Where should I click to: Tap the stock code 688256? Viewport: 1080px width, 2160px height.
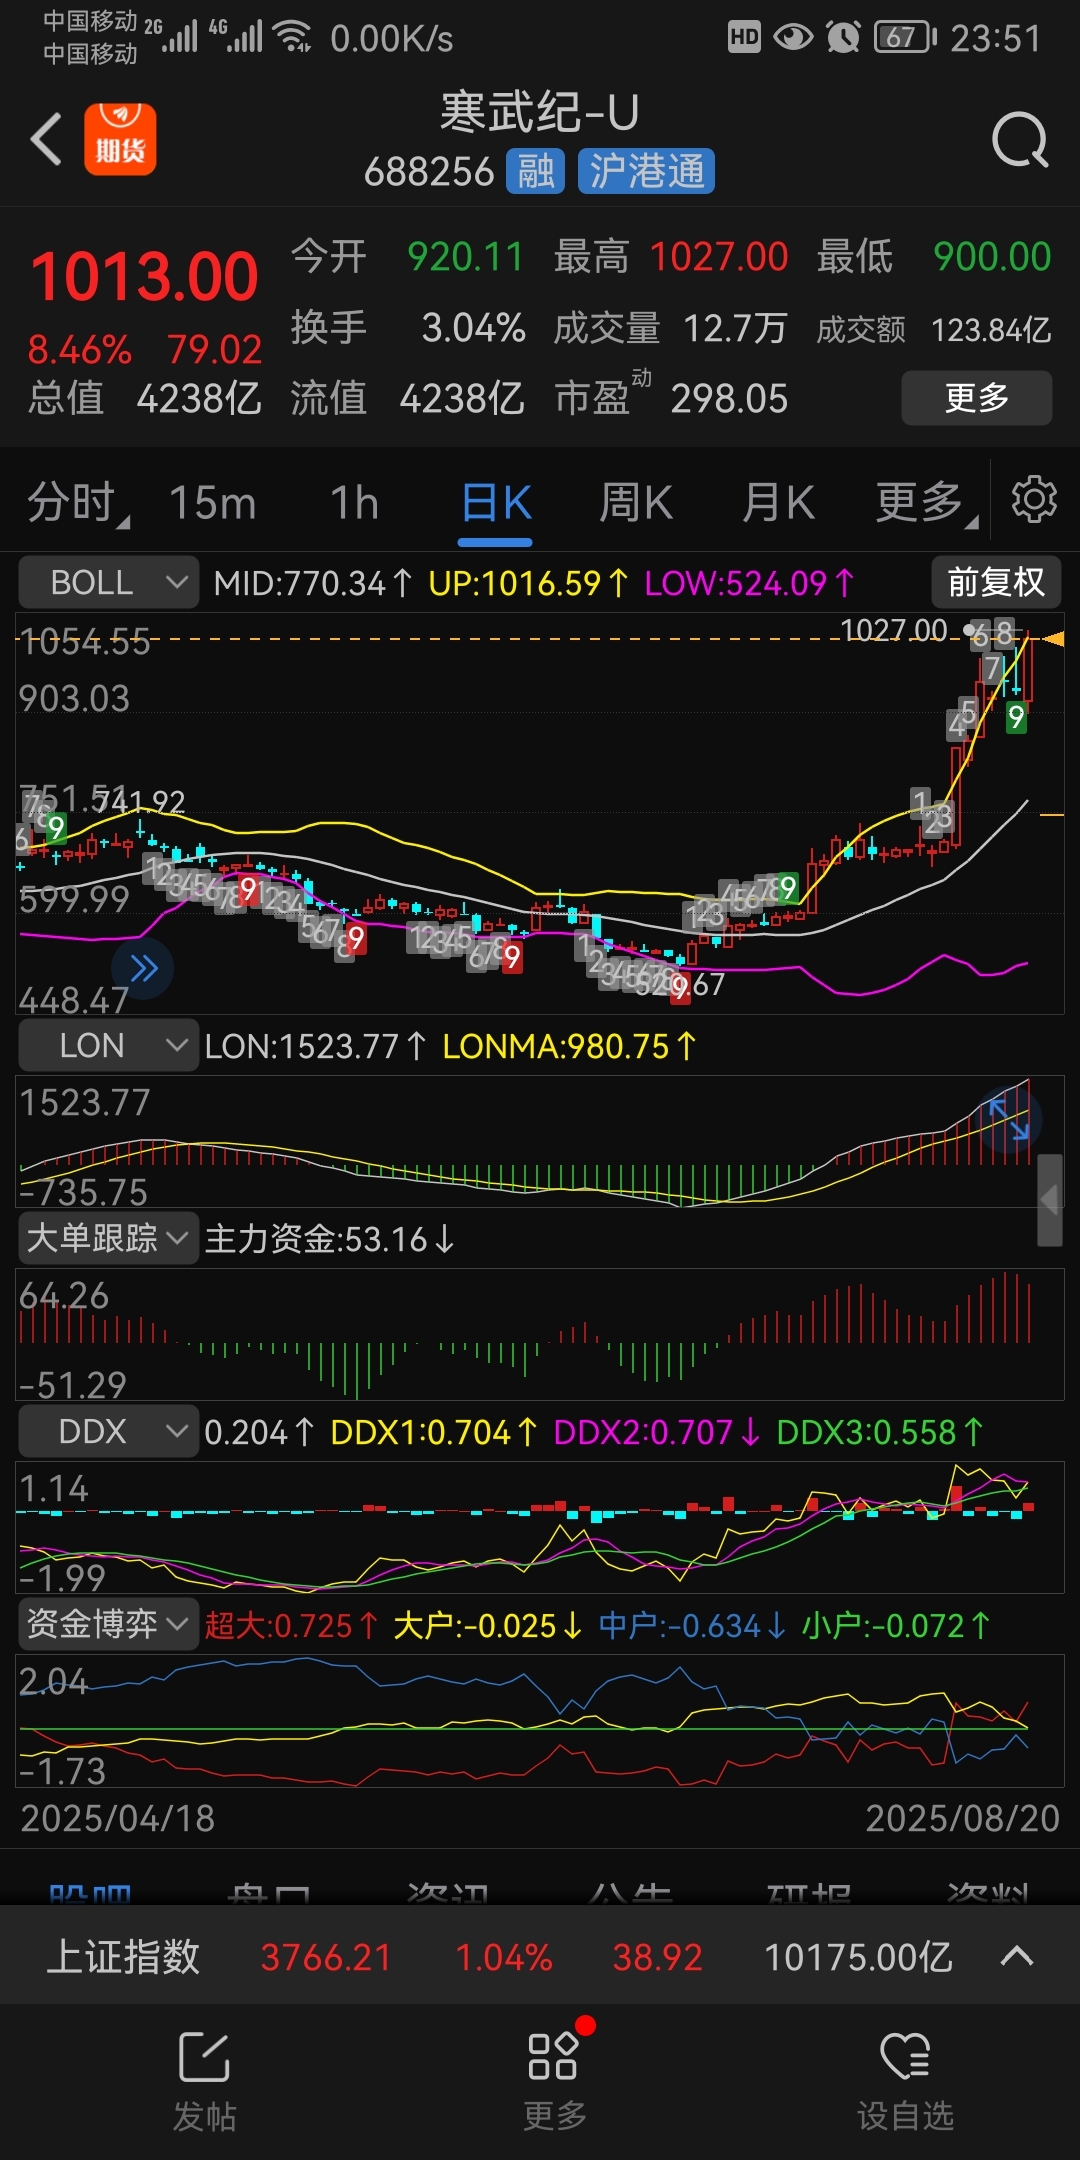tap(429, 172)
